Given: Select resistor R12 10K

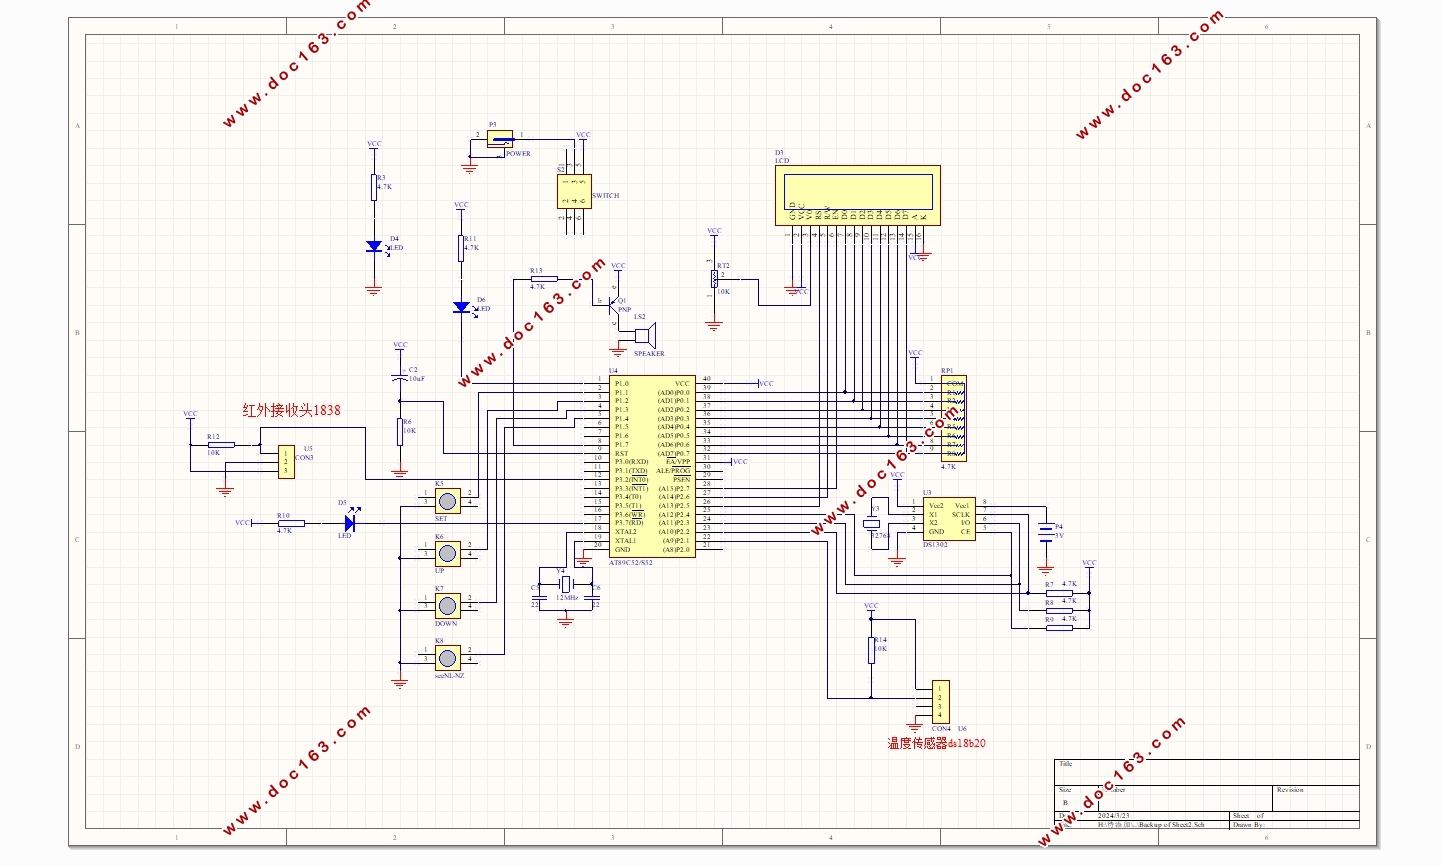Looking at the screenshot, I should tap(221, 444).
